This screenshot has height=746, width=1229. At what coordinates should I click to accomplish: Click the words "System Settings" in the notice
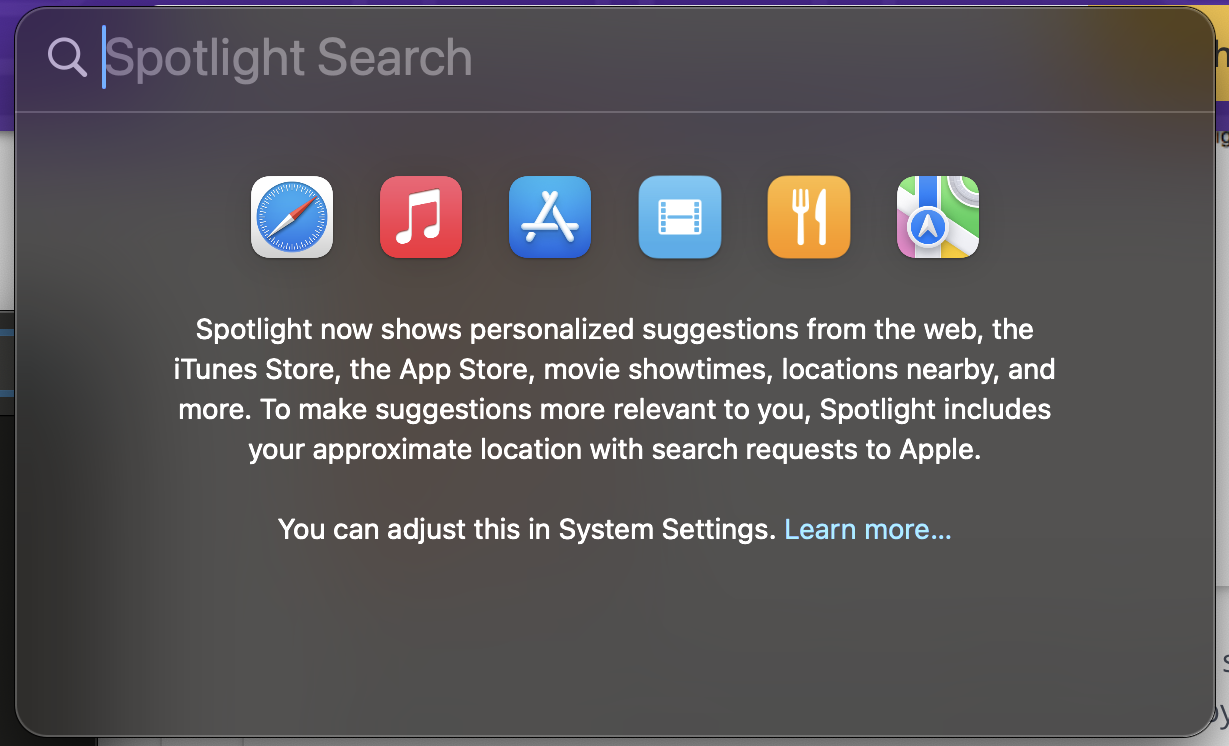click(667, 529)
